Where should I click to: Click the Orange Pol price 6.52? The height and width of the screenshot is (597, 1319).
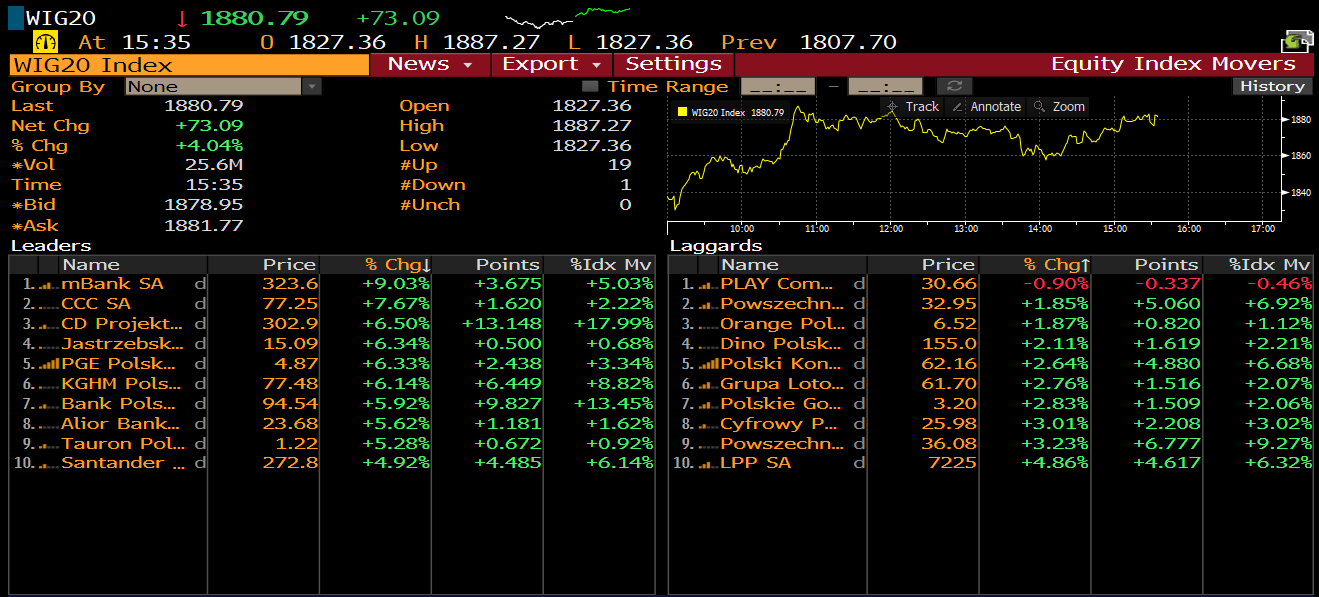[x=955, y=325]
